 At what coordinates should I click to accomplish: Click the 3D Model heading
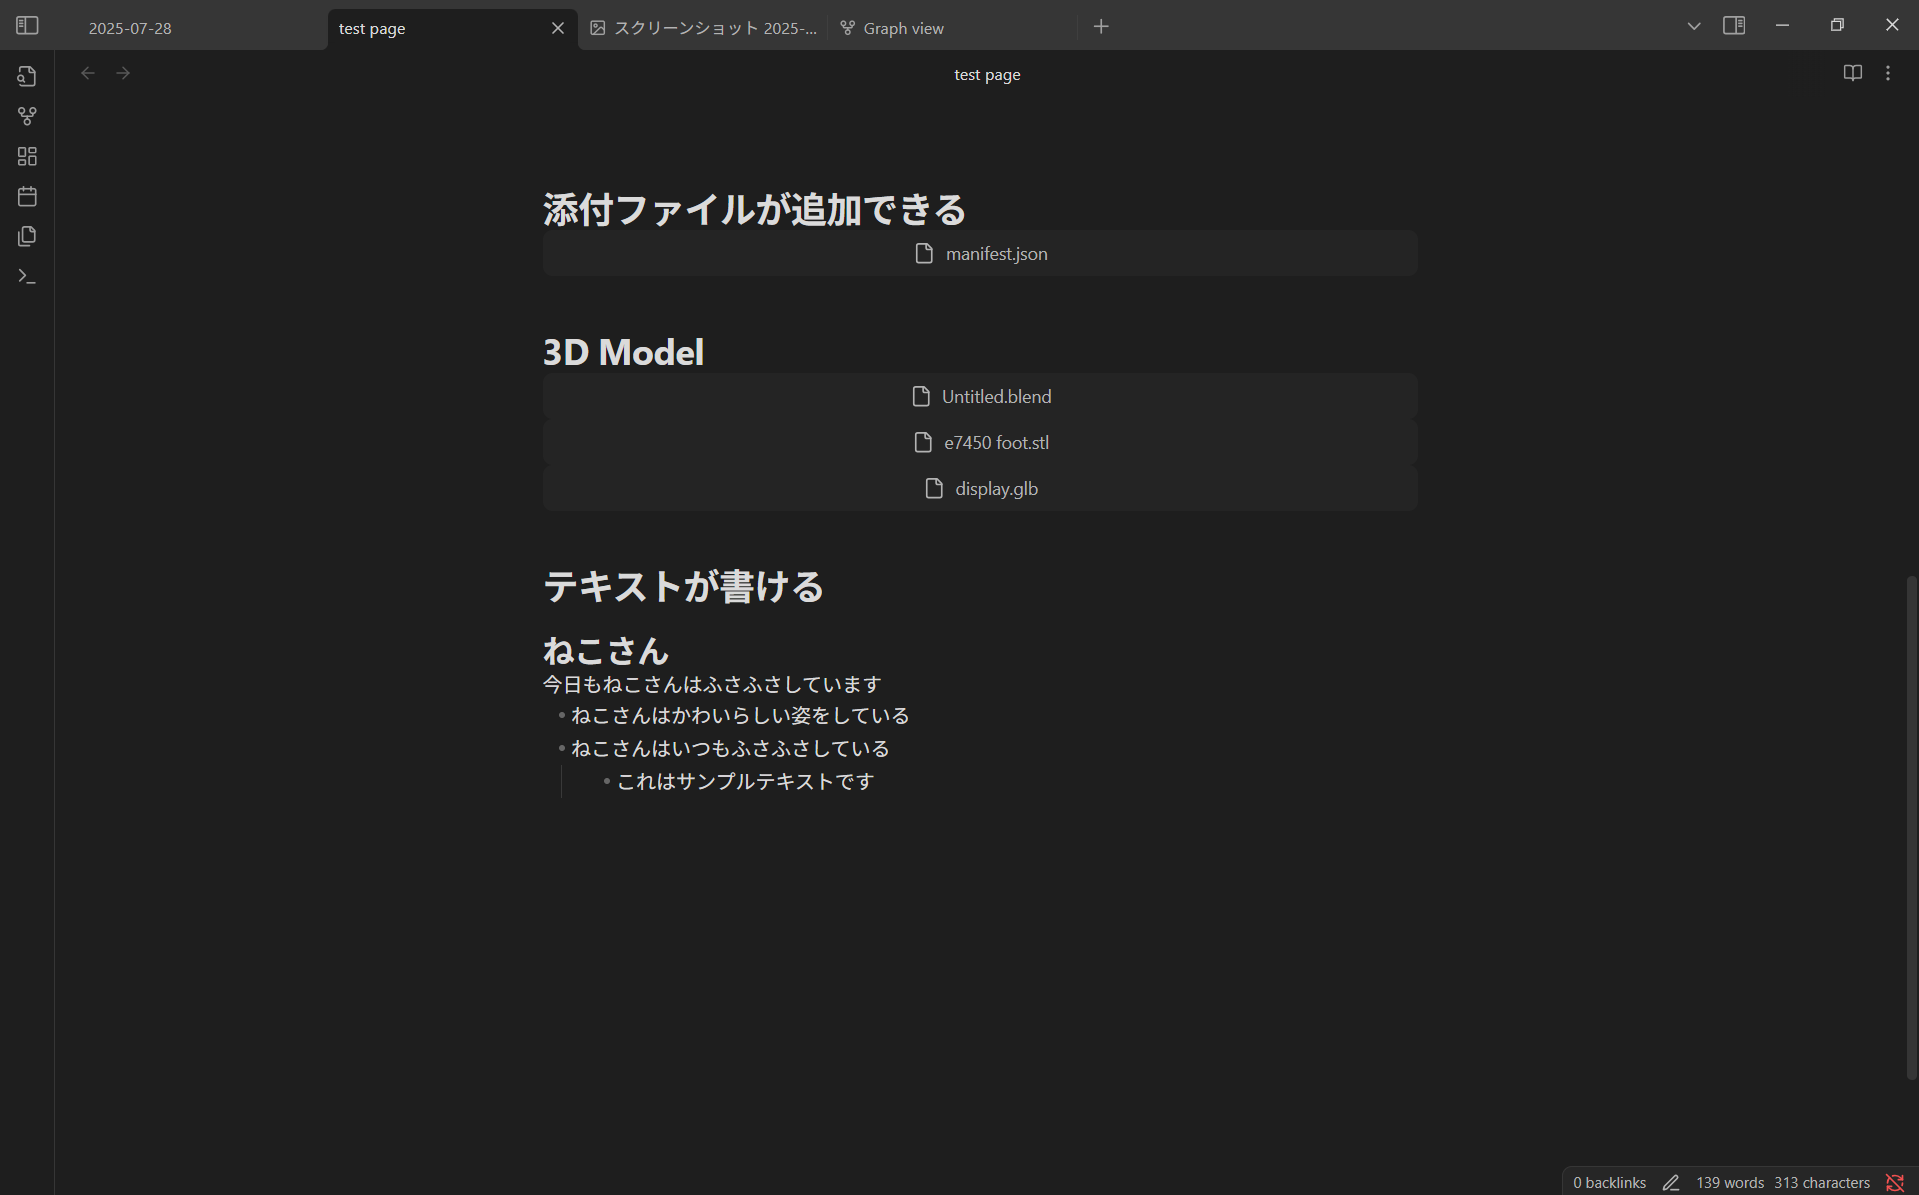click(623, 352)
